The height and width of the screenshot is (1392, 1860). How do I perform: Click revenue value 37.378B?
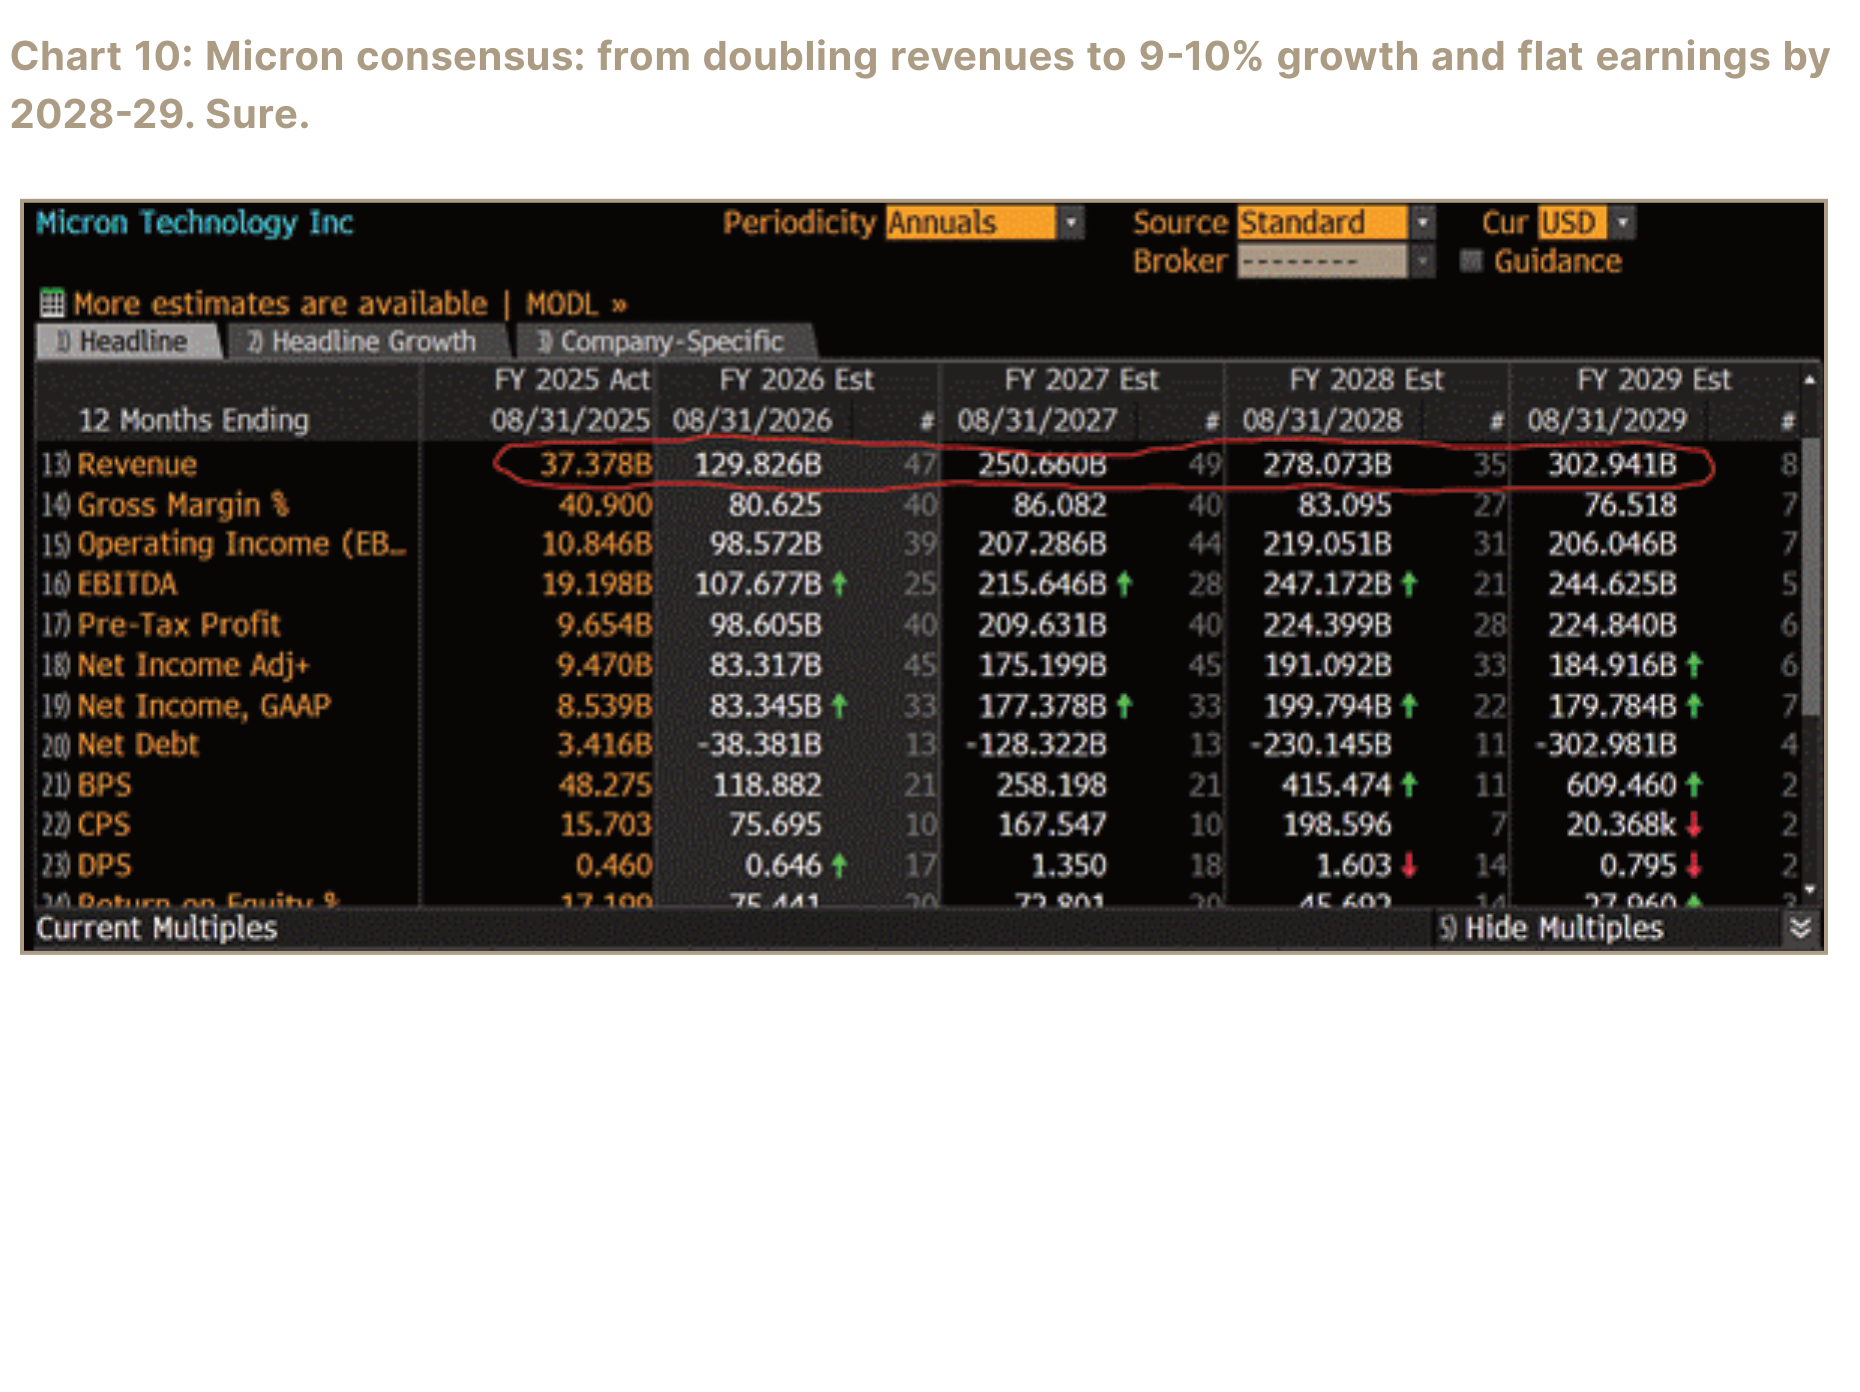point(596,464)
